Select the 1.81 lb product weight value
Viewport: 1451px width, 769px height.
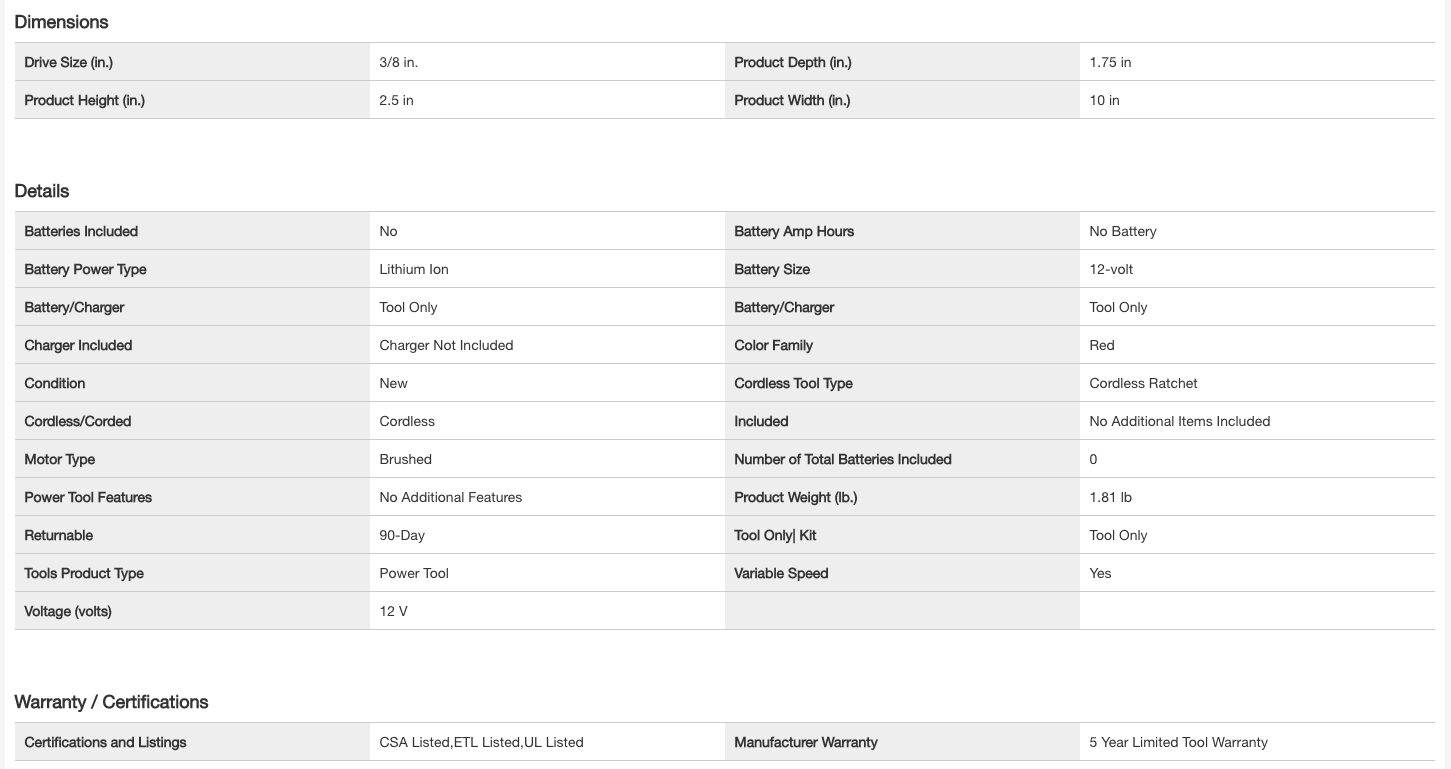[1110, 497]
